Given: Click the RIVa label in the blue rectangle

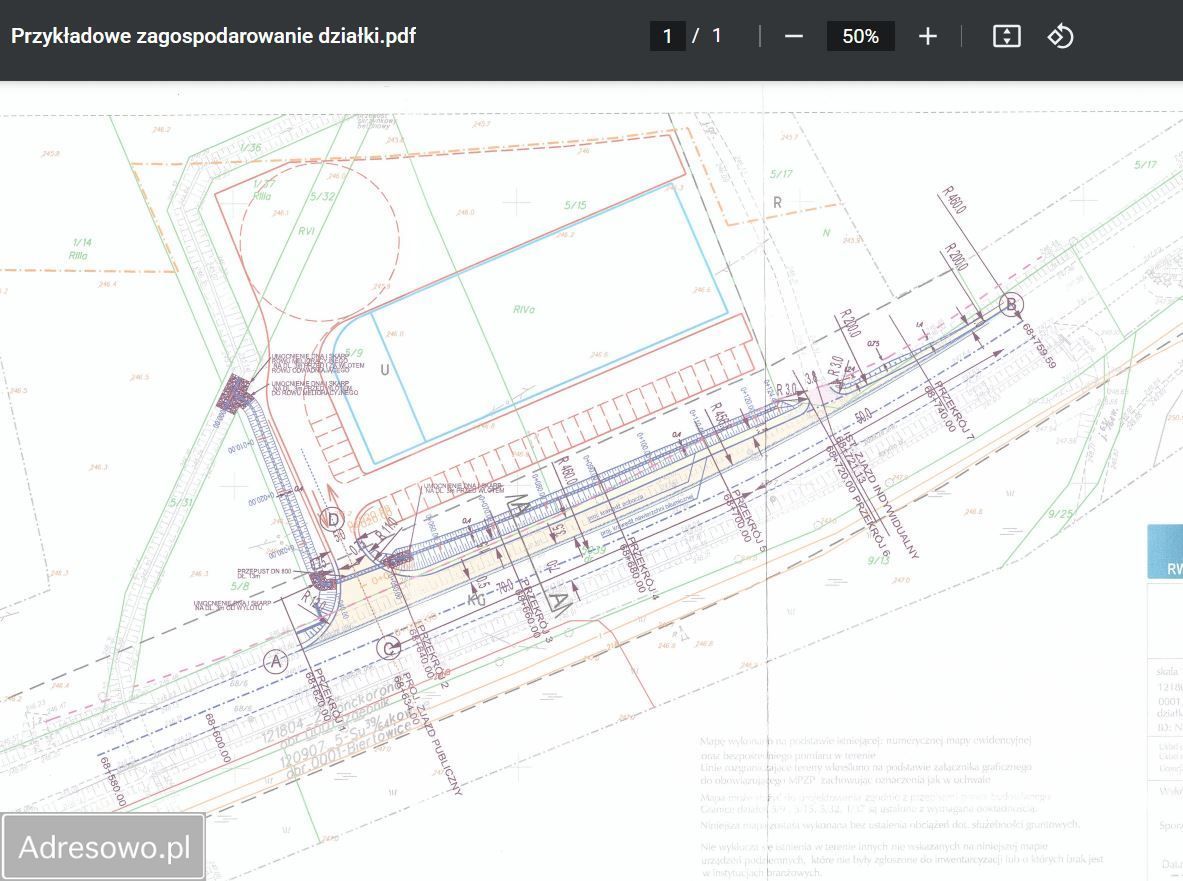Looking at the screenshot, I should pyautogui.click(x=523, y=310).
